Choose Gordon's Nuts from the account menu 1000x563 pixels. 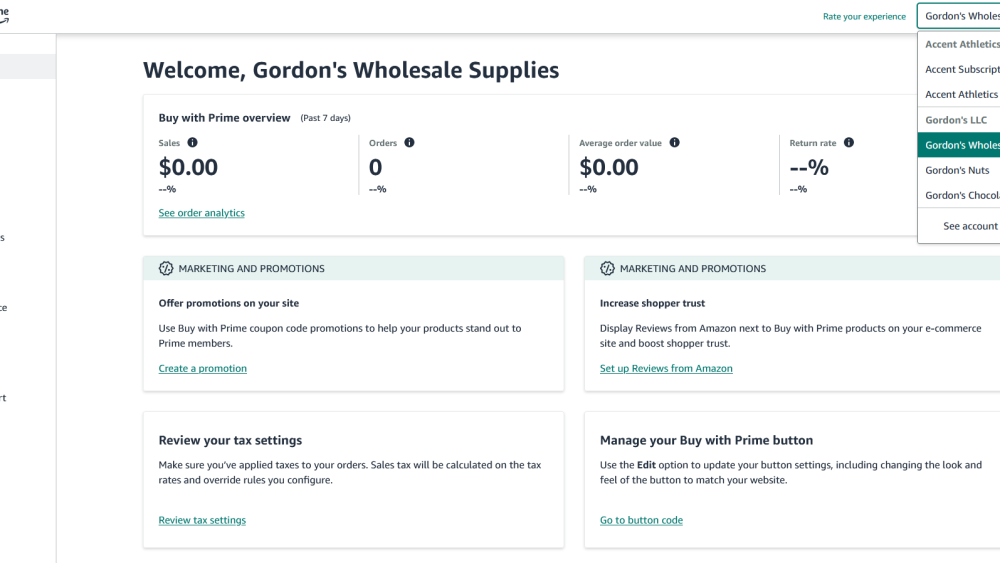[x=958, y=171]
